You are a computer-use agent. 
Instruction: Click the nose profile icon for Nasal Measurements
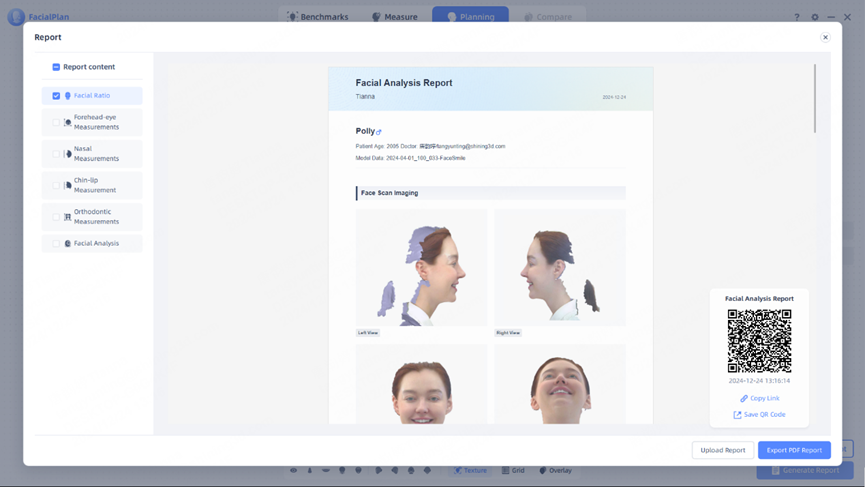coord(68,154)
